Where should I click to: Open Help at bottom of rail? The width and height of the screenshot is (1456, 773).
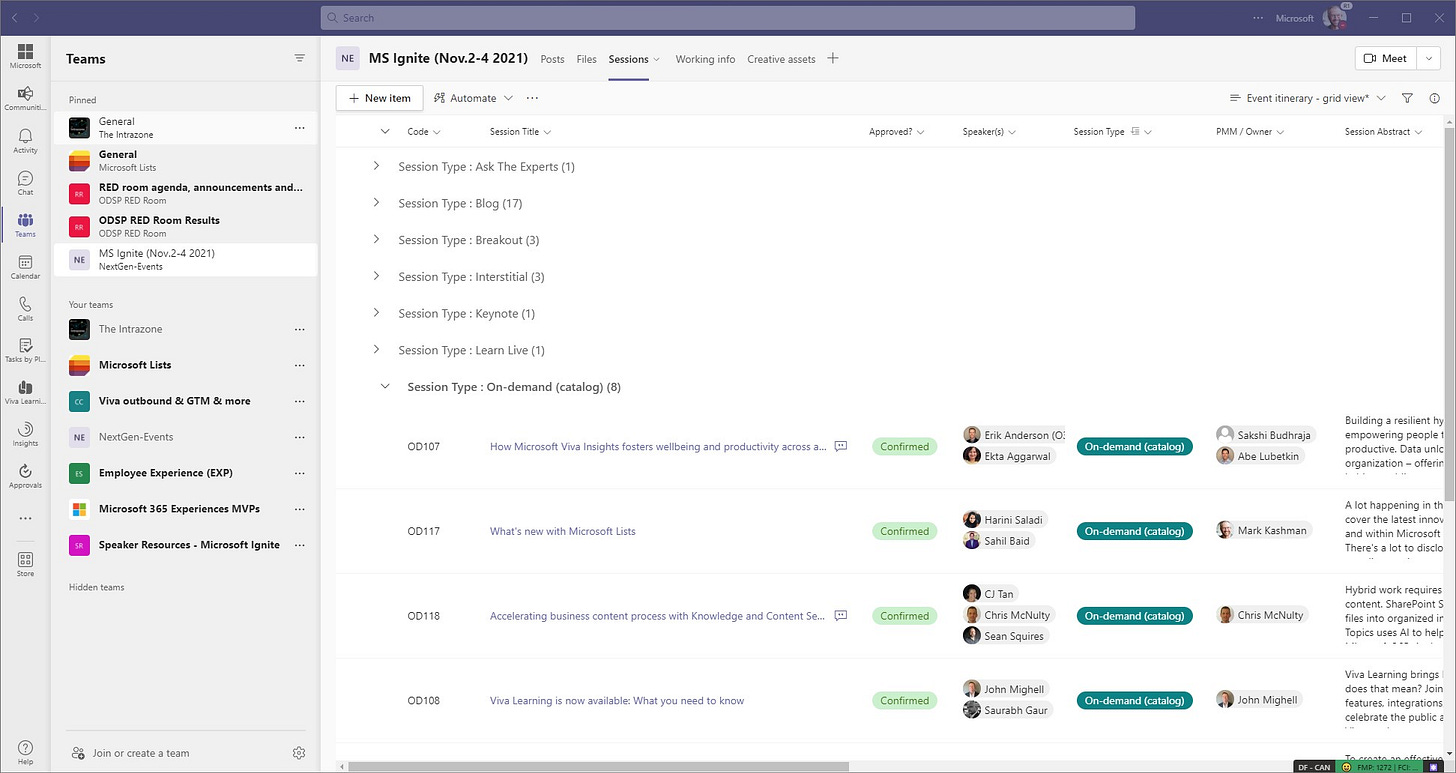coord(25,752)
